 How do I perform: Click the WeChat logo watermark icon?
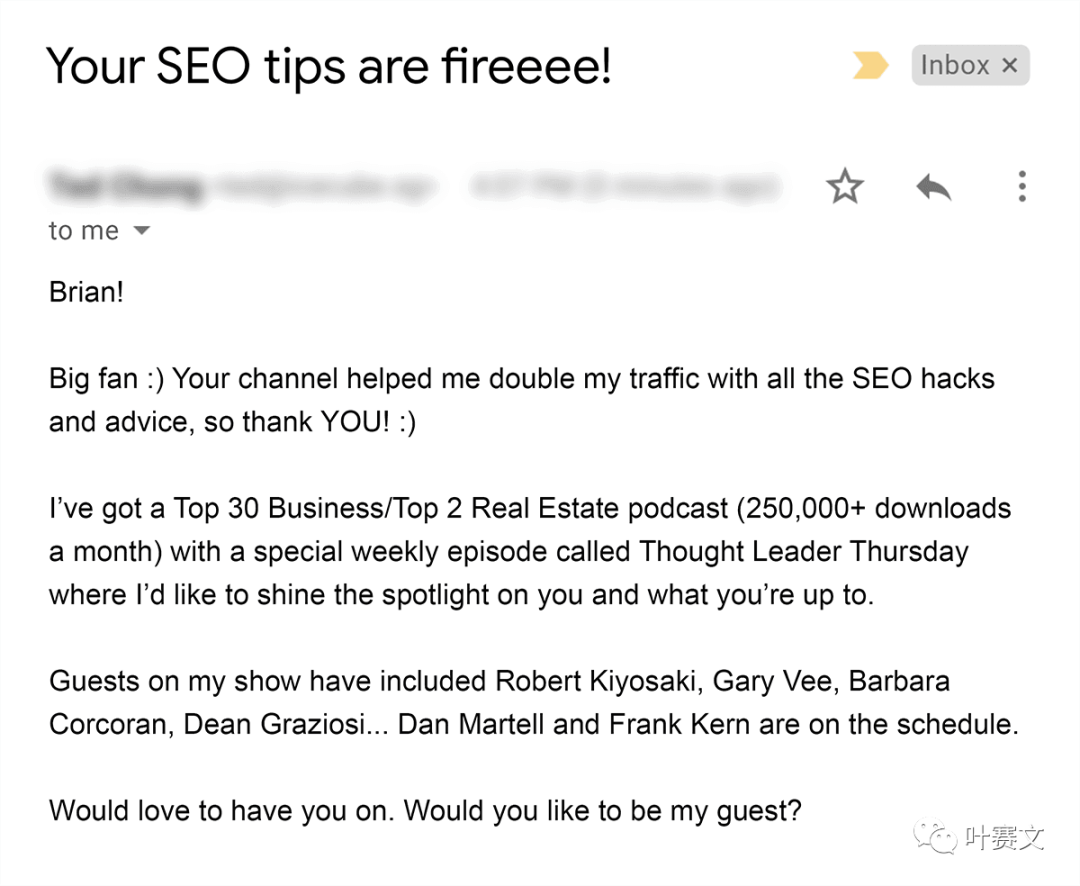click(934, 837)
